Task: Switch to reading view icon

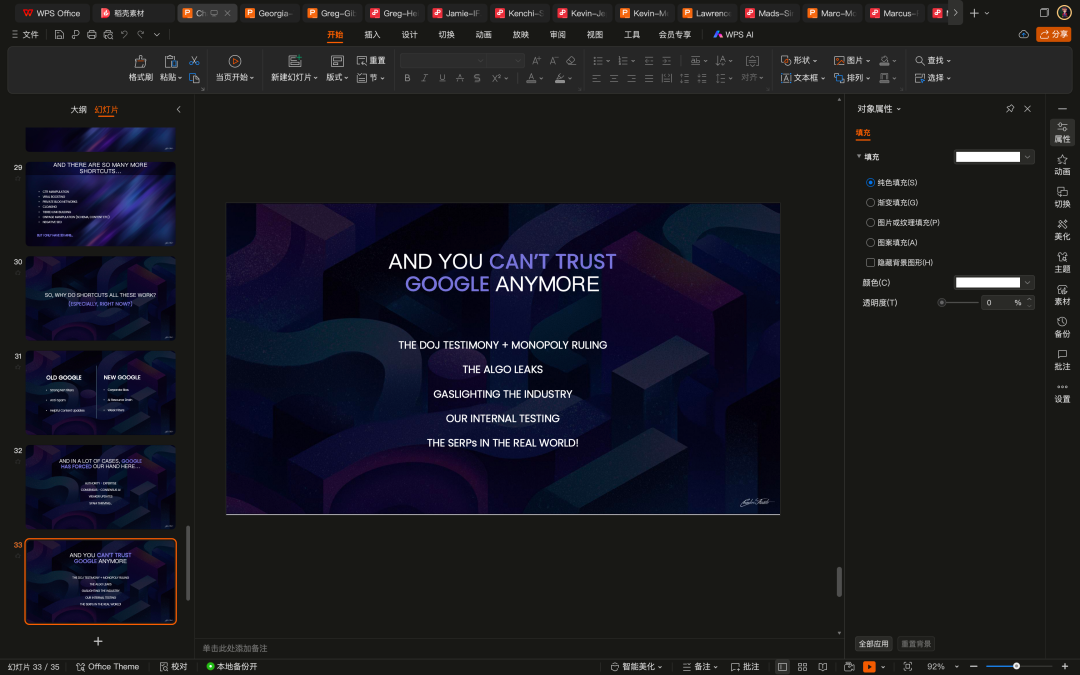Action: (x=822, y=667)
